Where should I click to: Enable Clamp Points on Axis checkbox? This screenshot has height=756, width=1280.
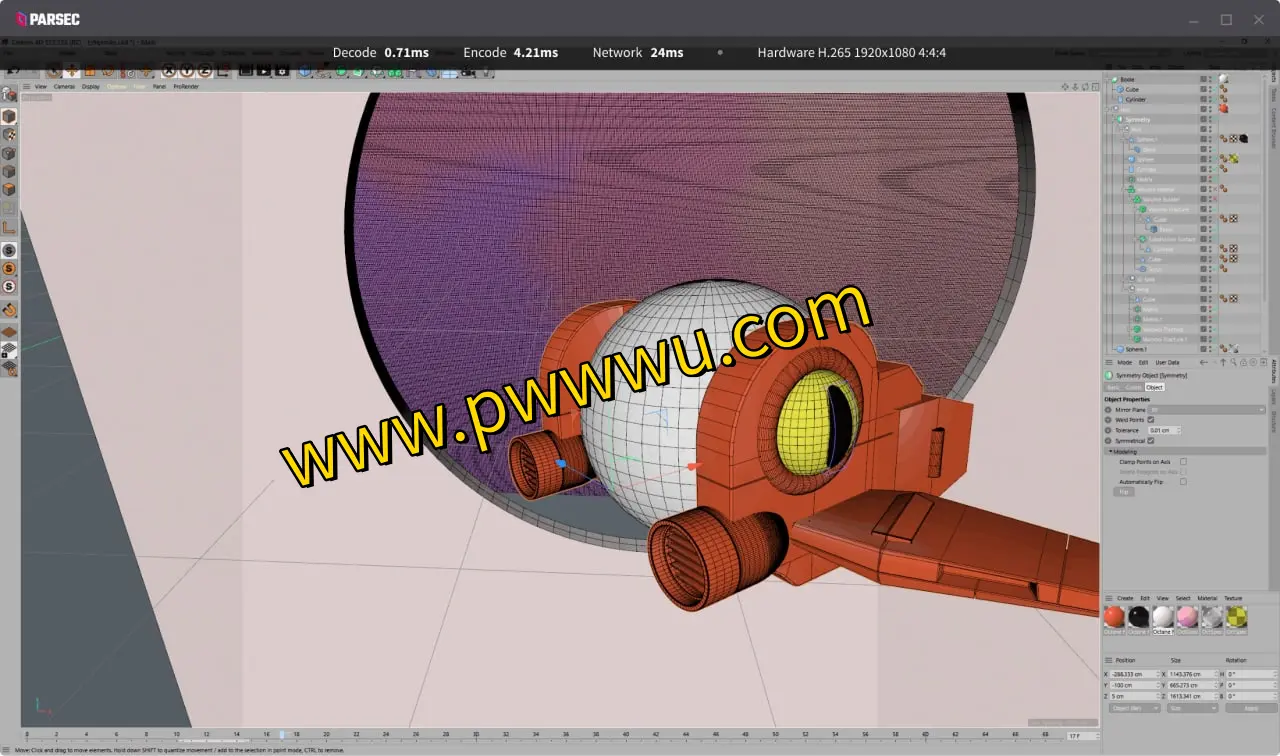point(1183,462)
